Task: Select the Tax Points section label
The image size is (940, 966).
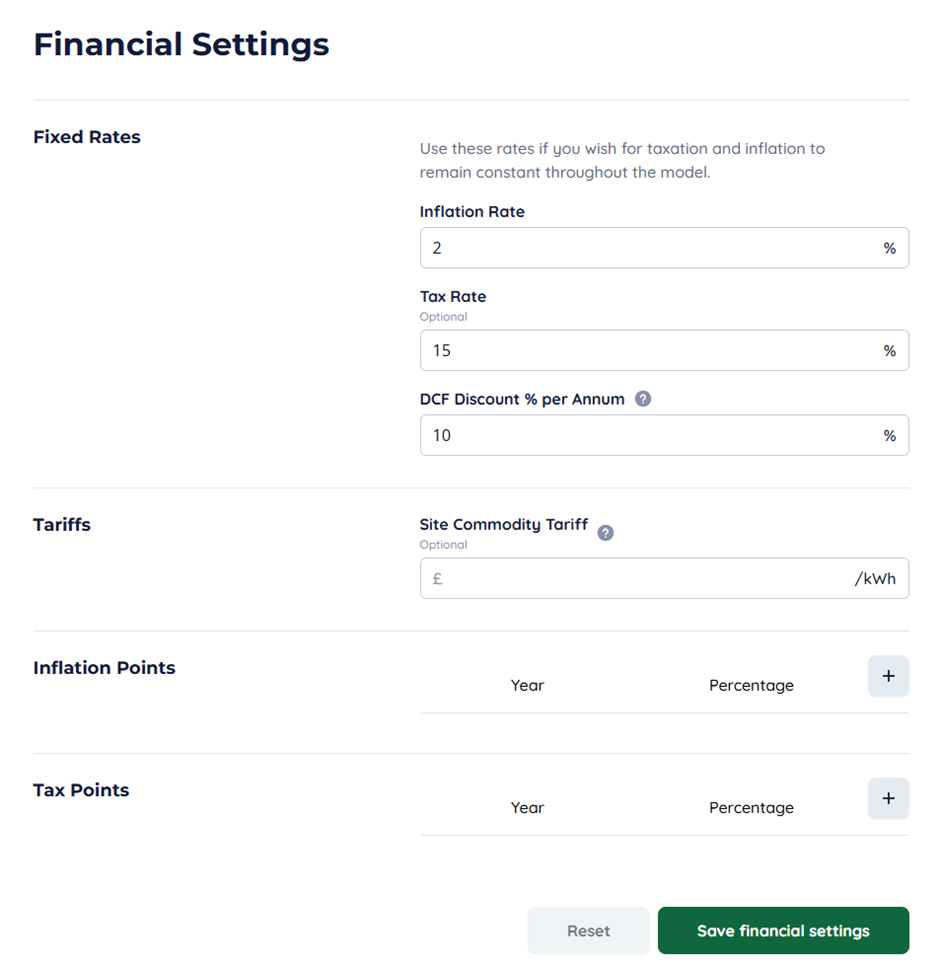Action: (81, 789)
